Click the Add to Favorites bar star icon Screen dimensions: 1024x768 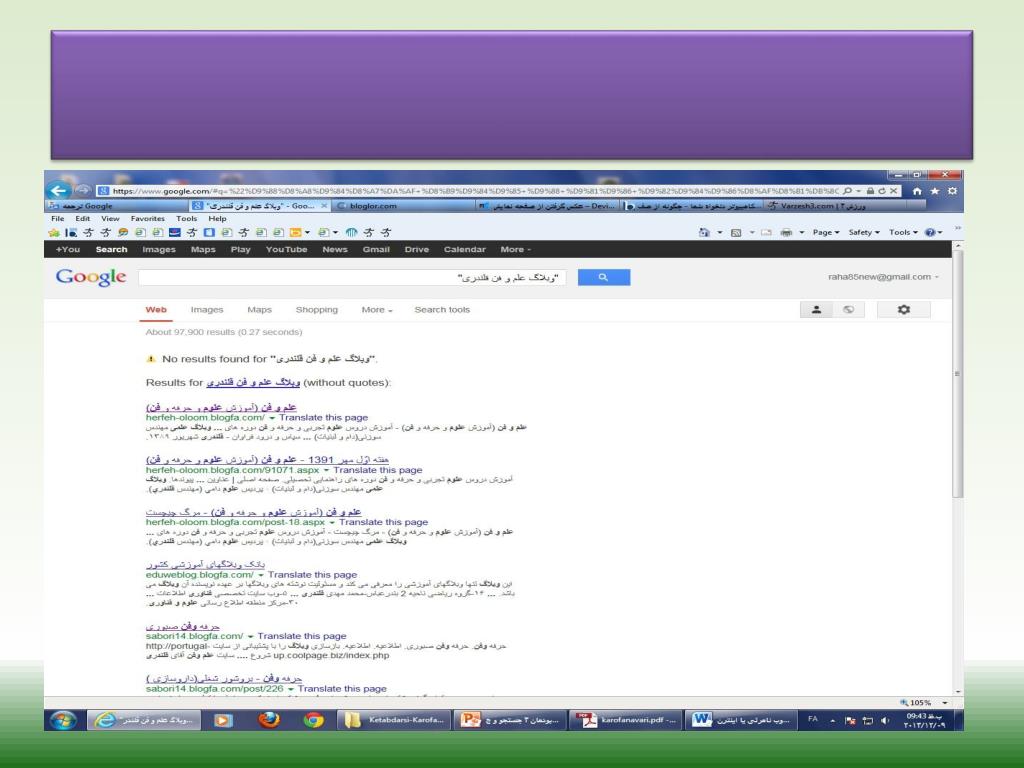click(54, 232)
